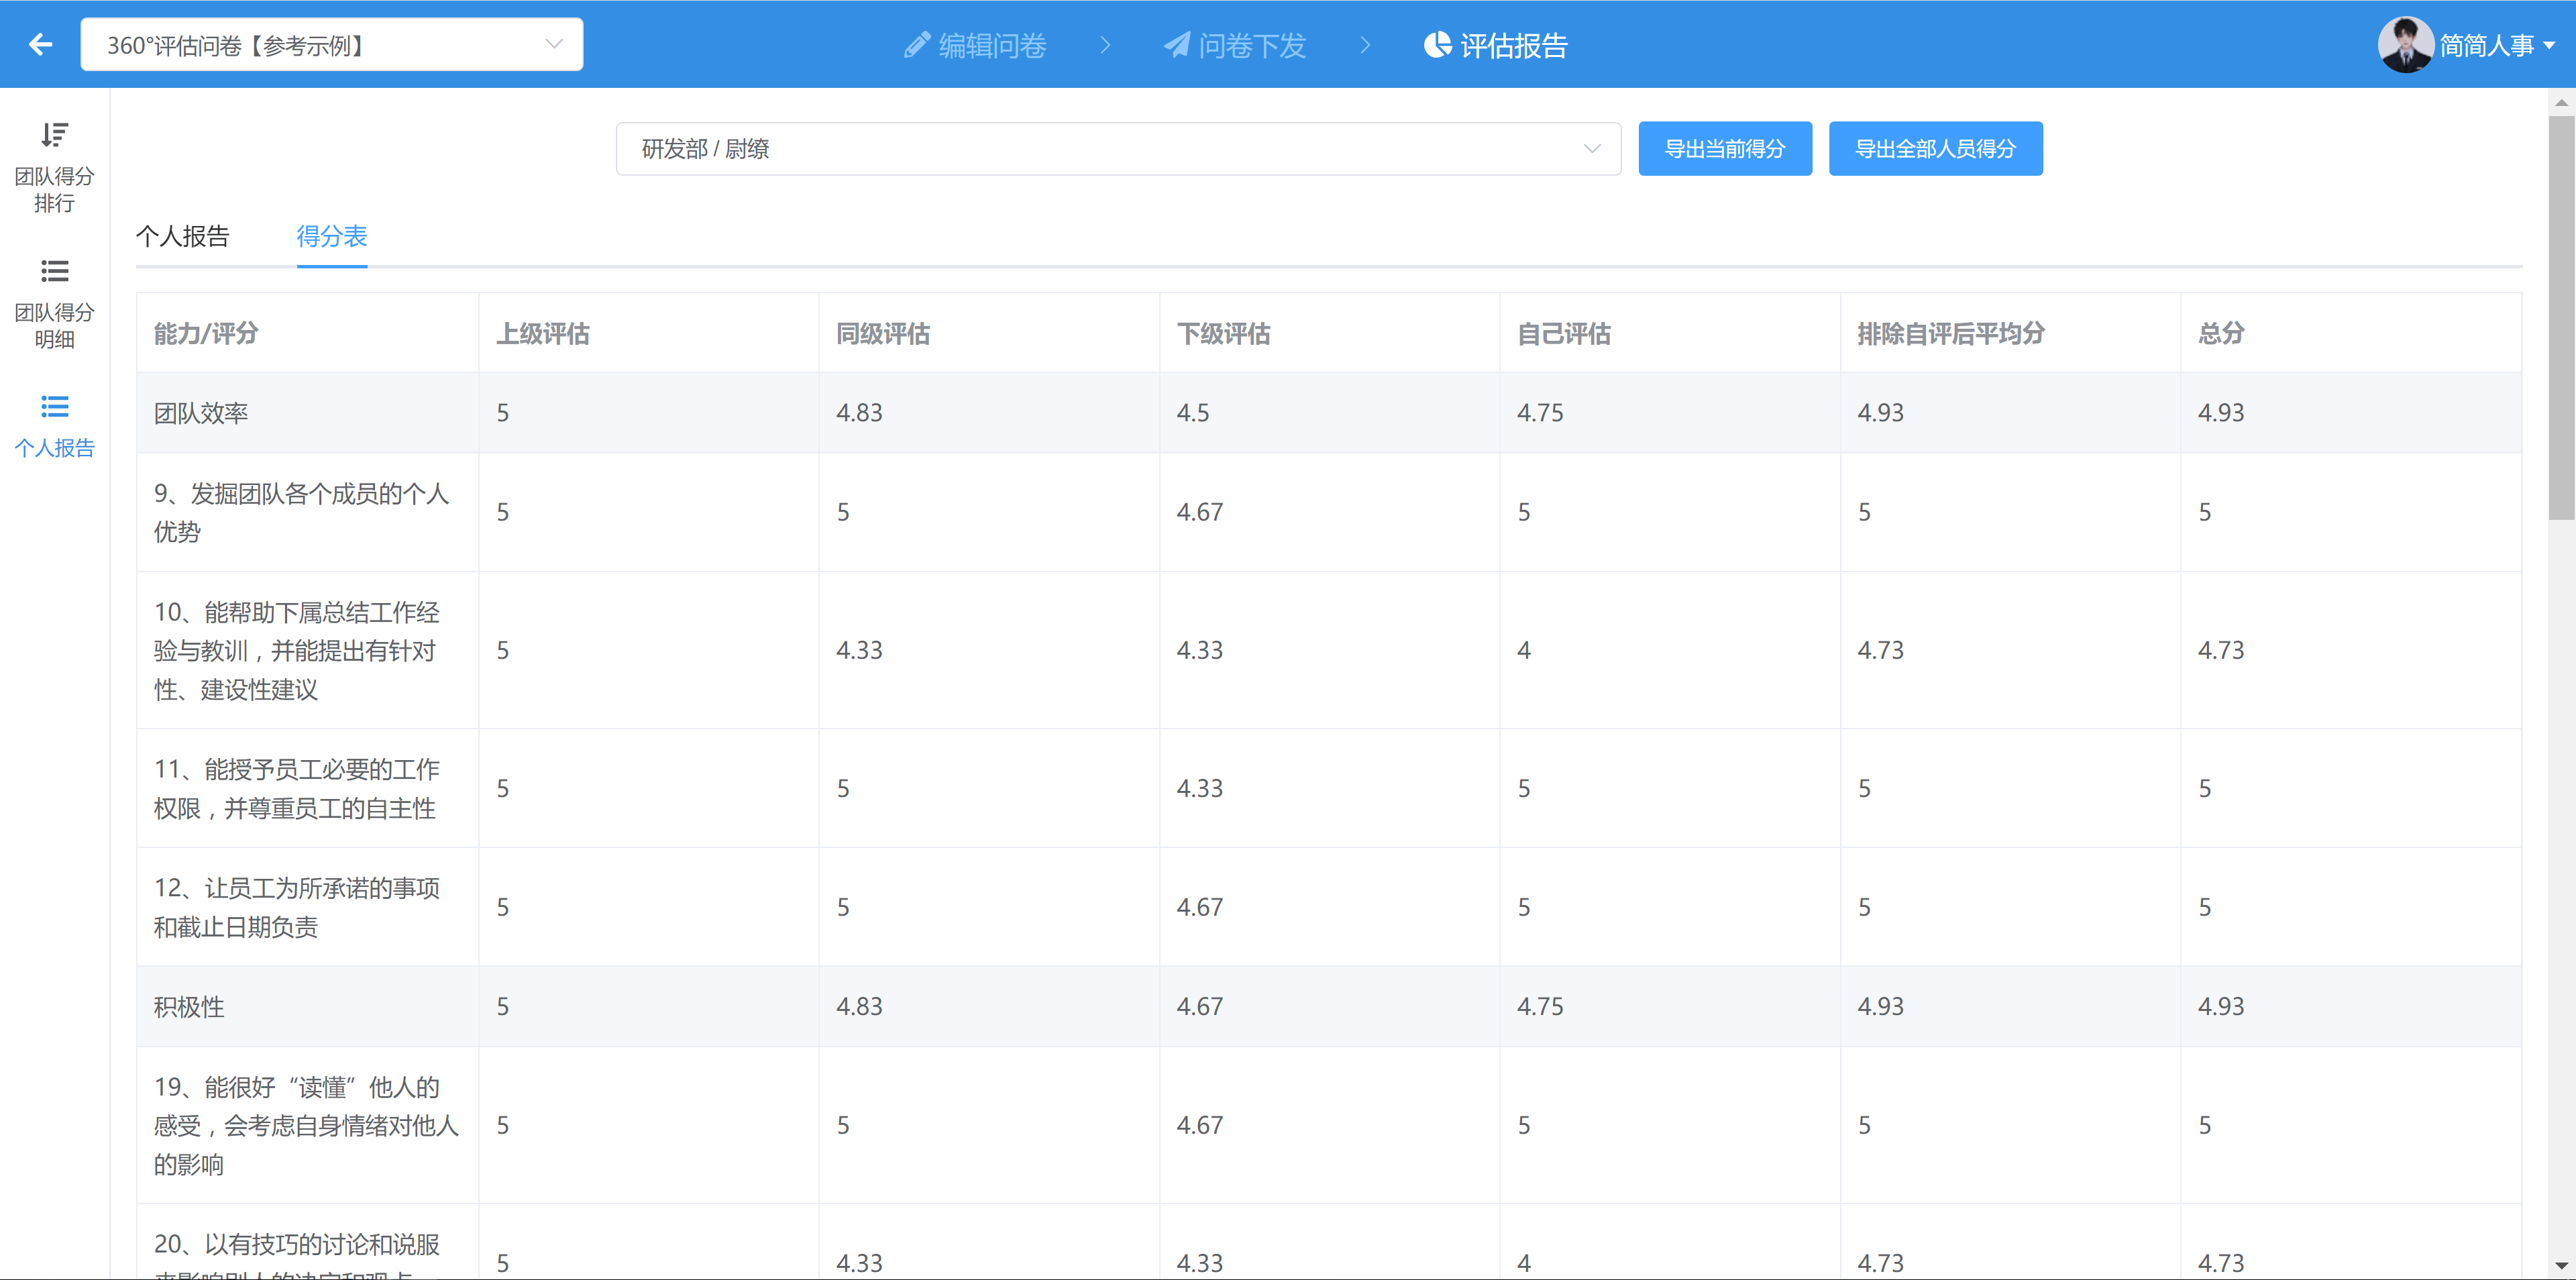
Task: Click 团队效率 自己评估 value 4.75
Action: click(1540, 413)
